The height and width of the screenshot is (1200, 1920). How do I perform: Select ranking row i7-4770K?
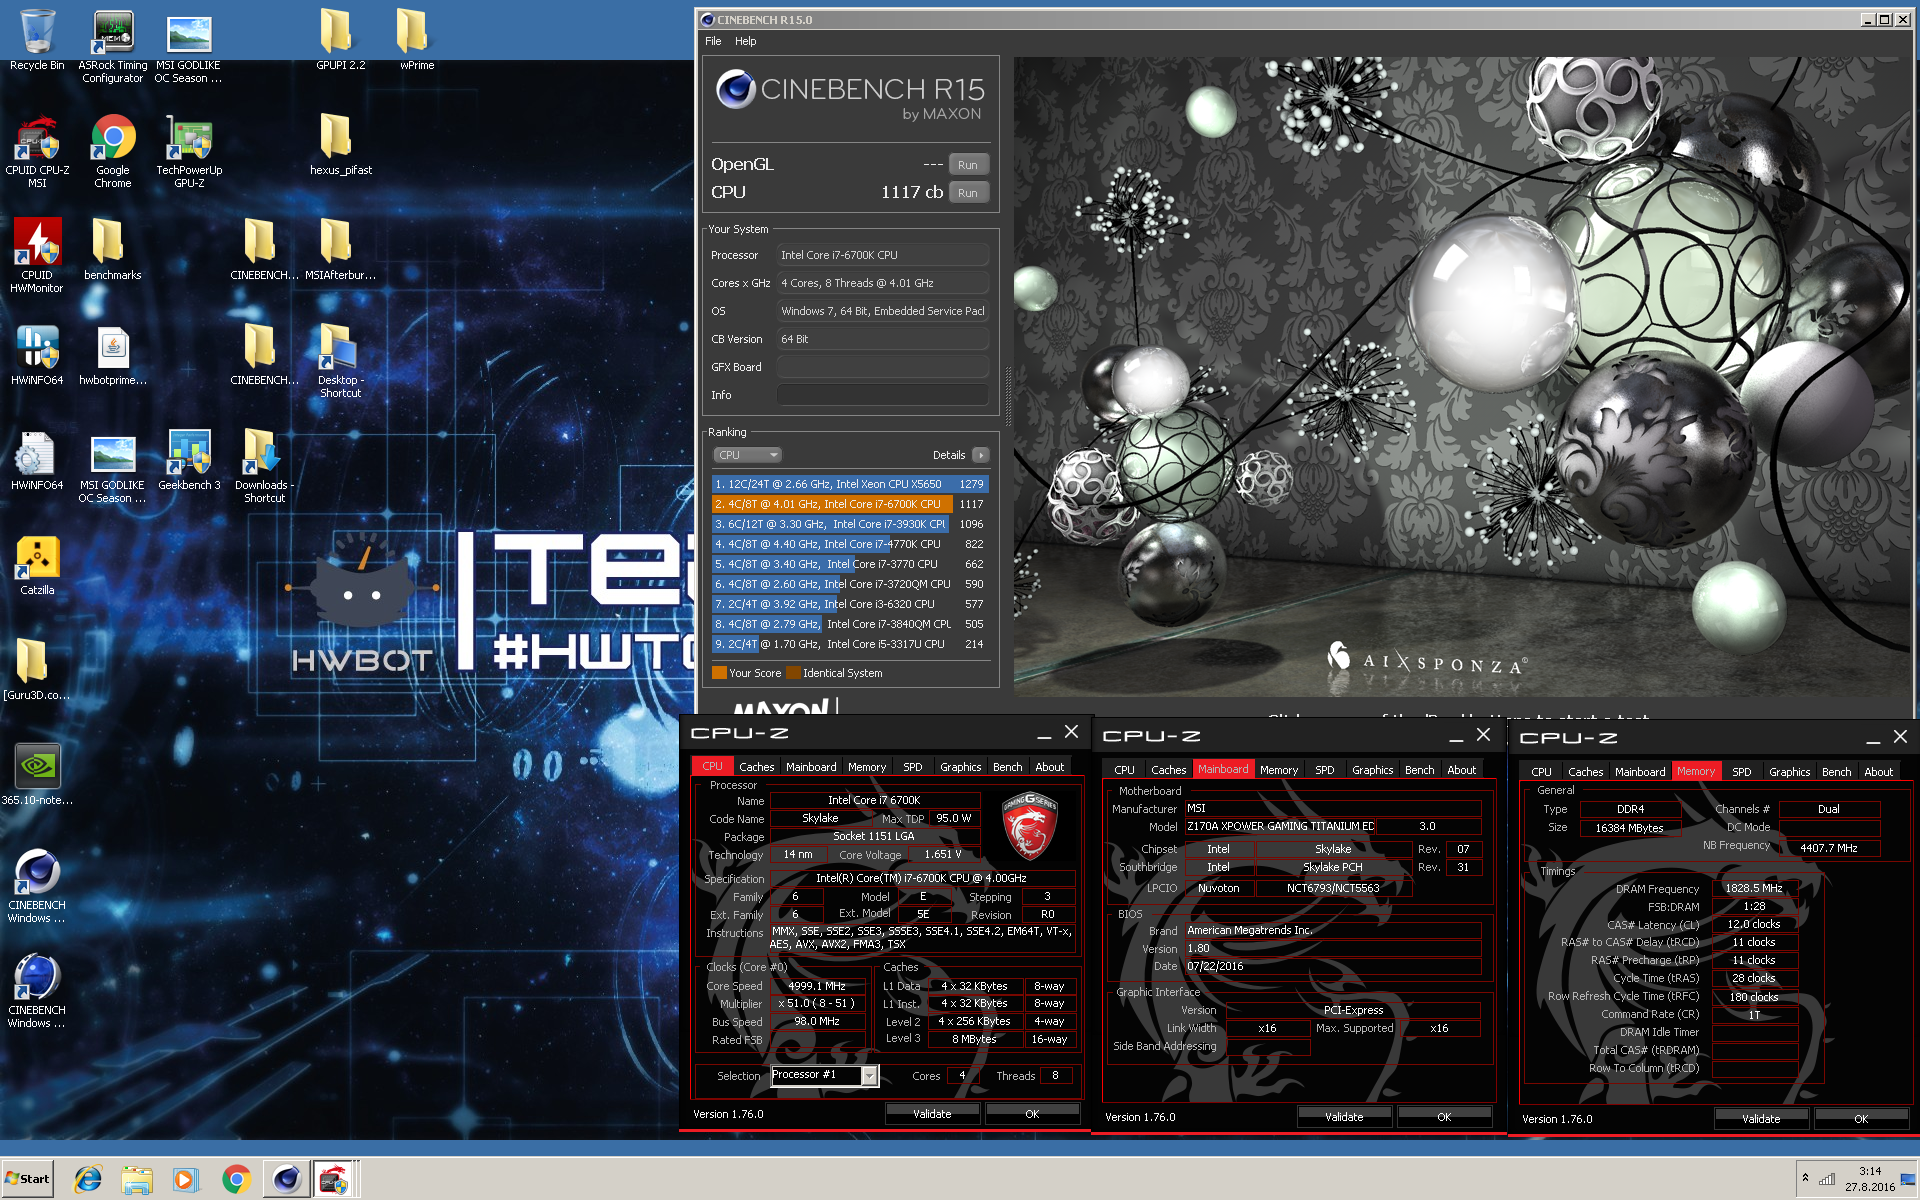[850, 544]
